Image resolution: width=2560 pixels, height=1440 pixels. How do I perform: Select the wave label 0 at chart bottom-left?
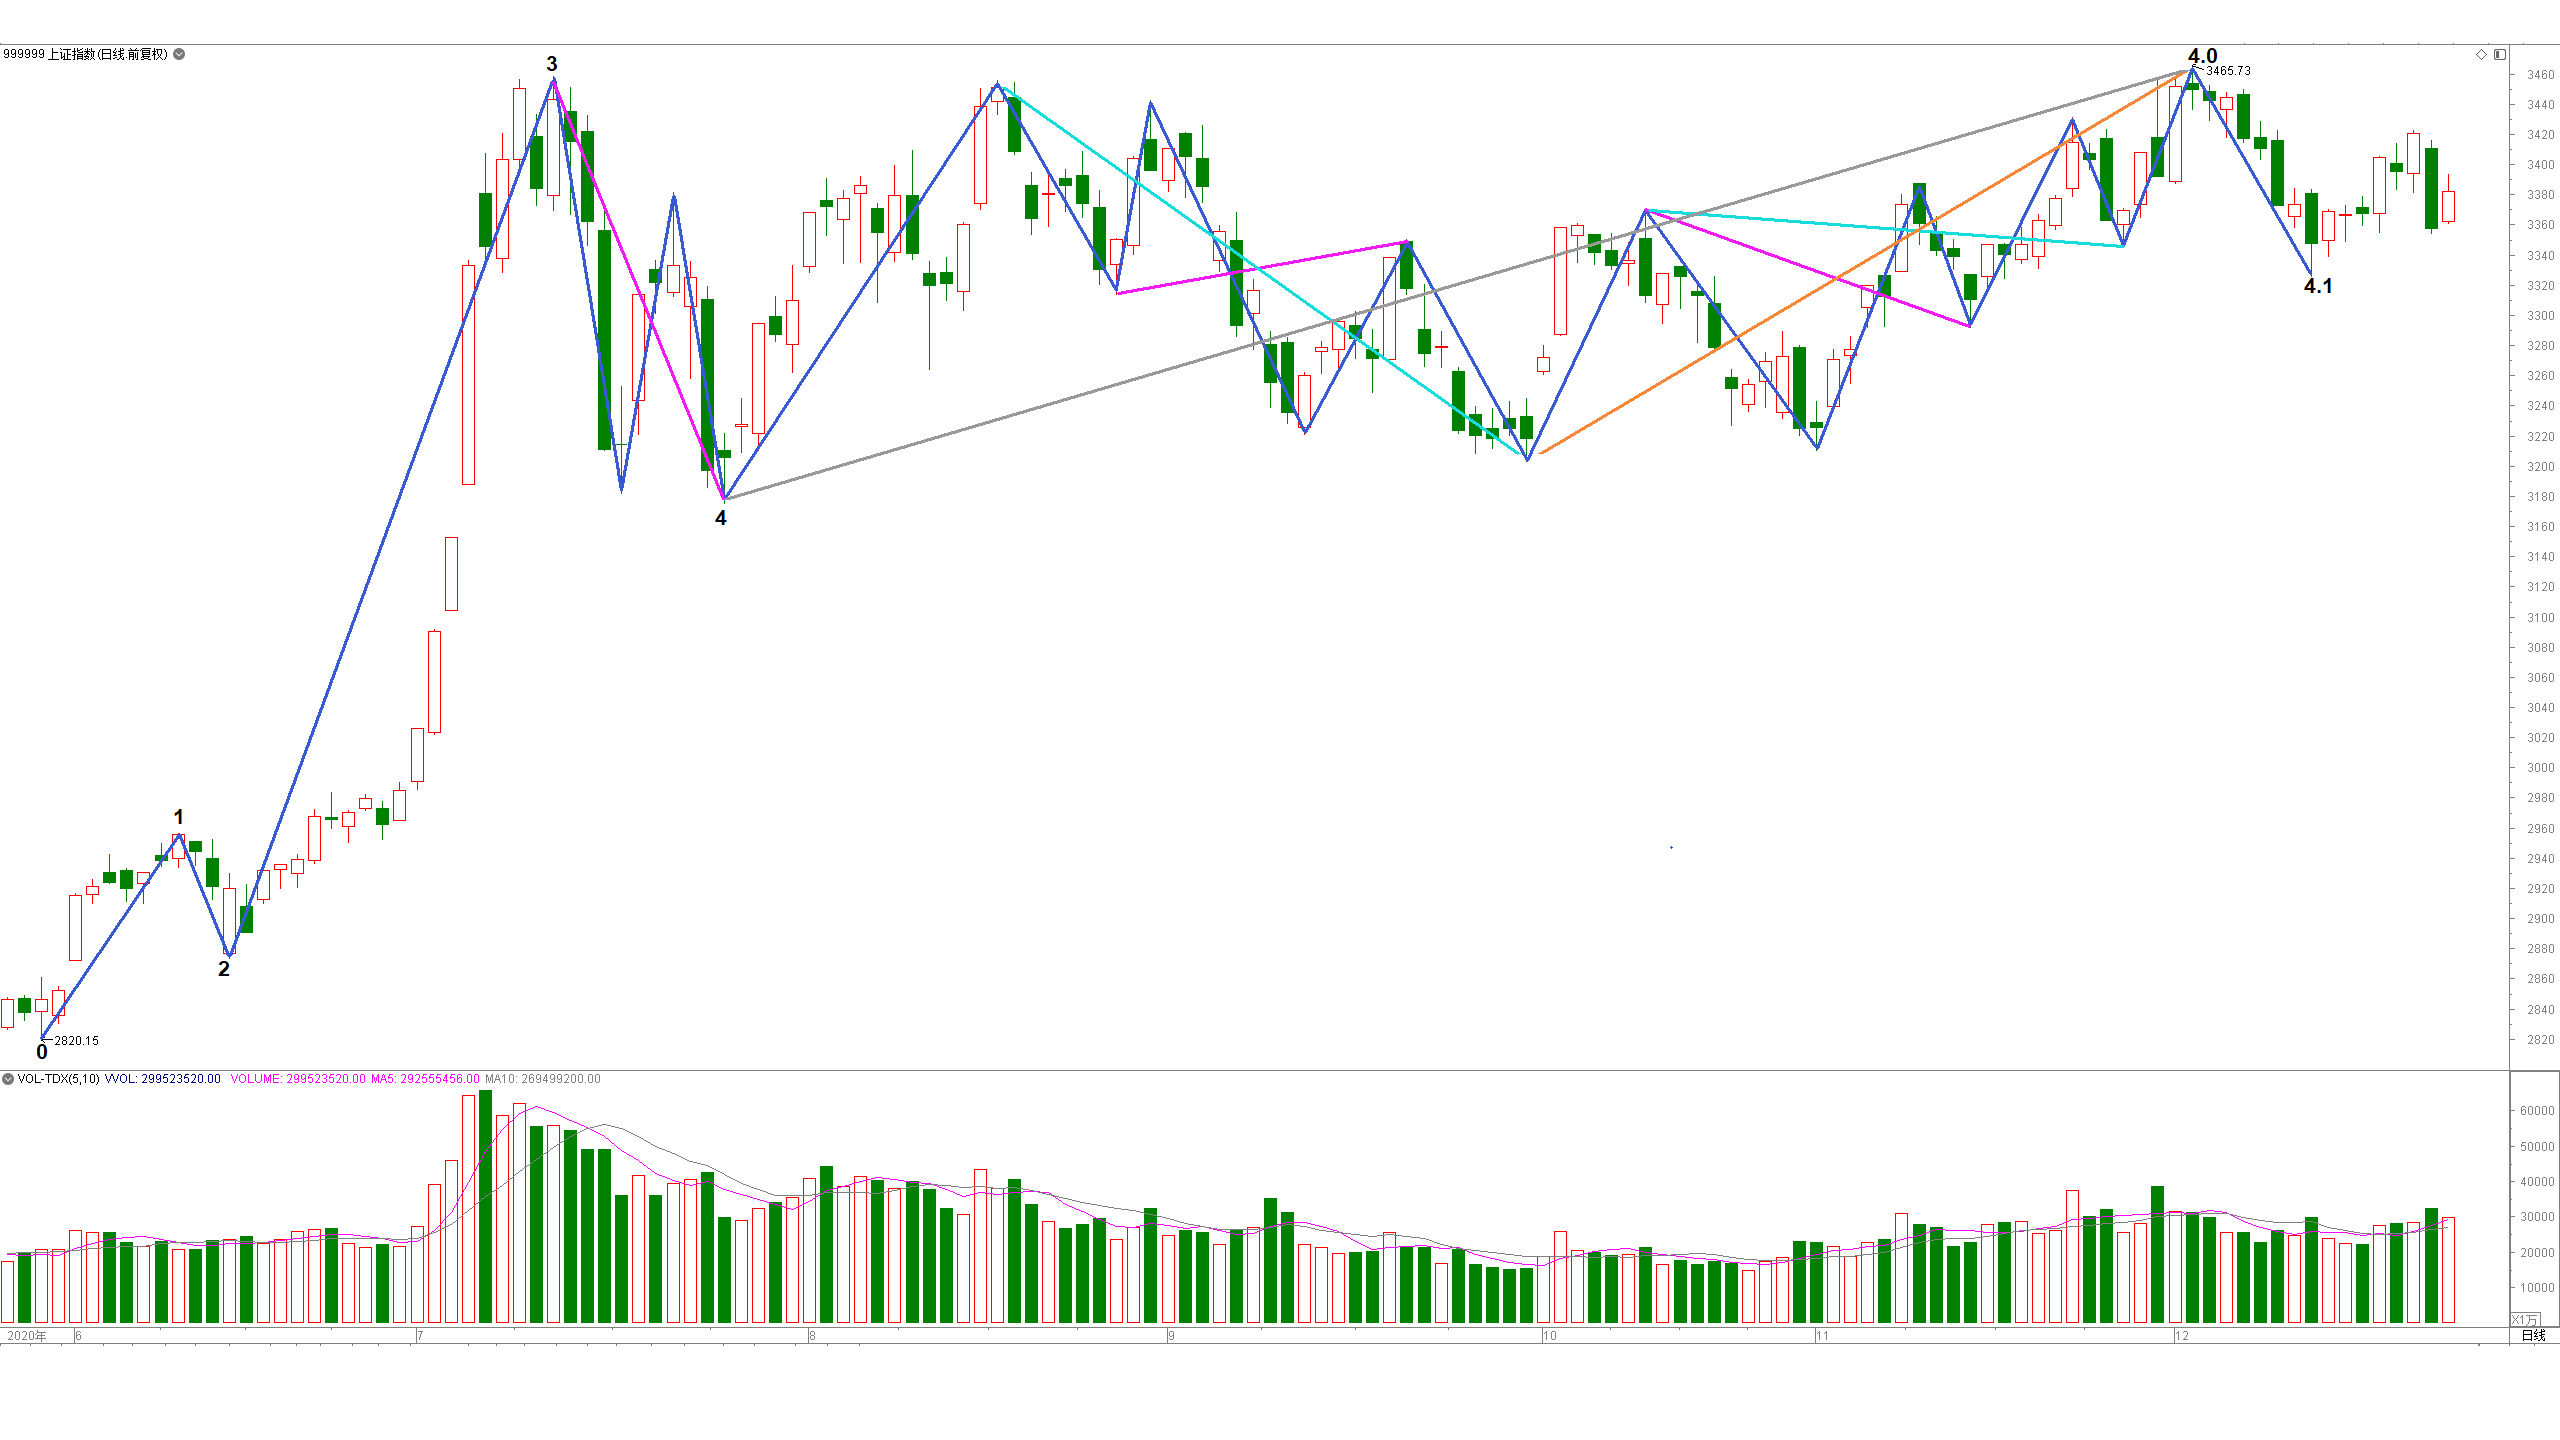click(x=42, y=1052)
